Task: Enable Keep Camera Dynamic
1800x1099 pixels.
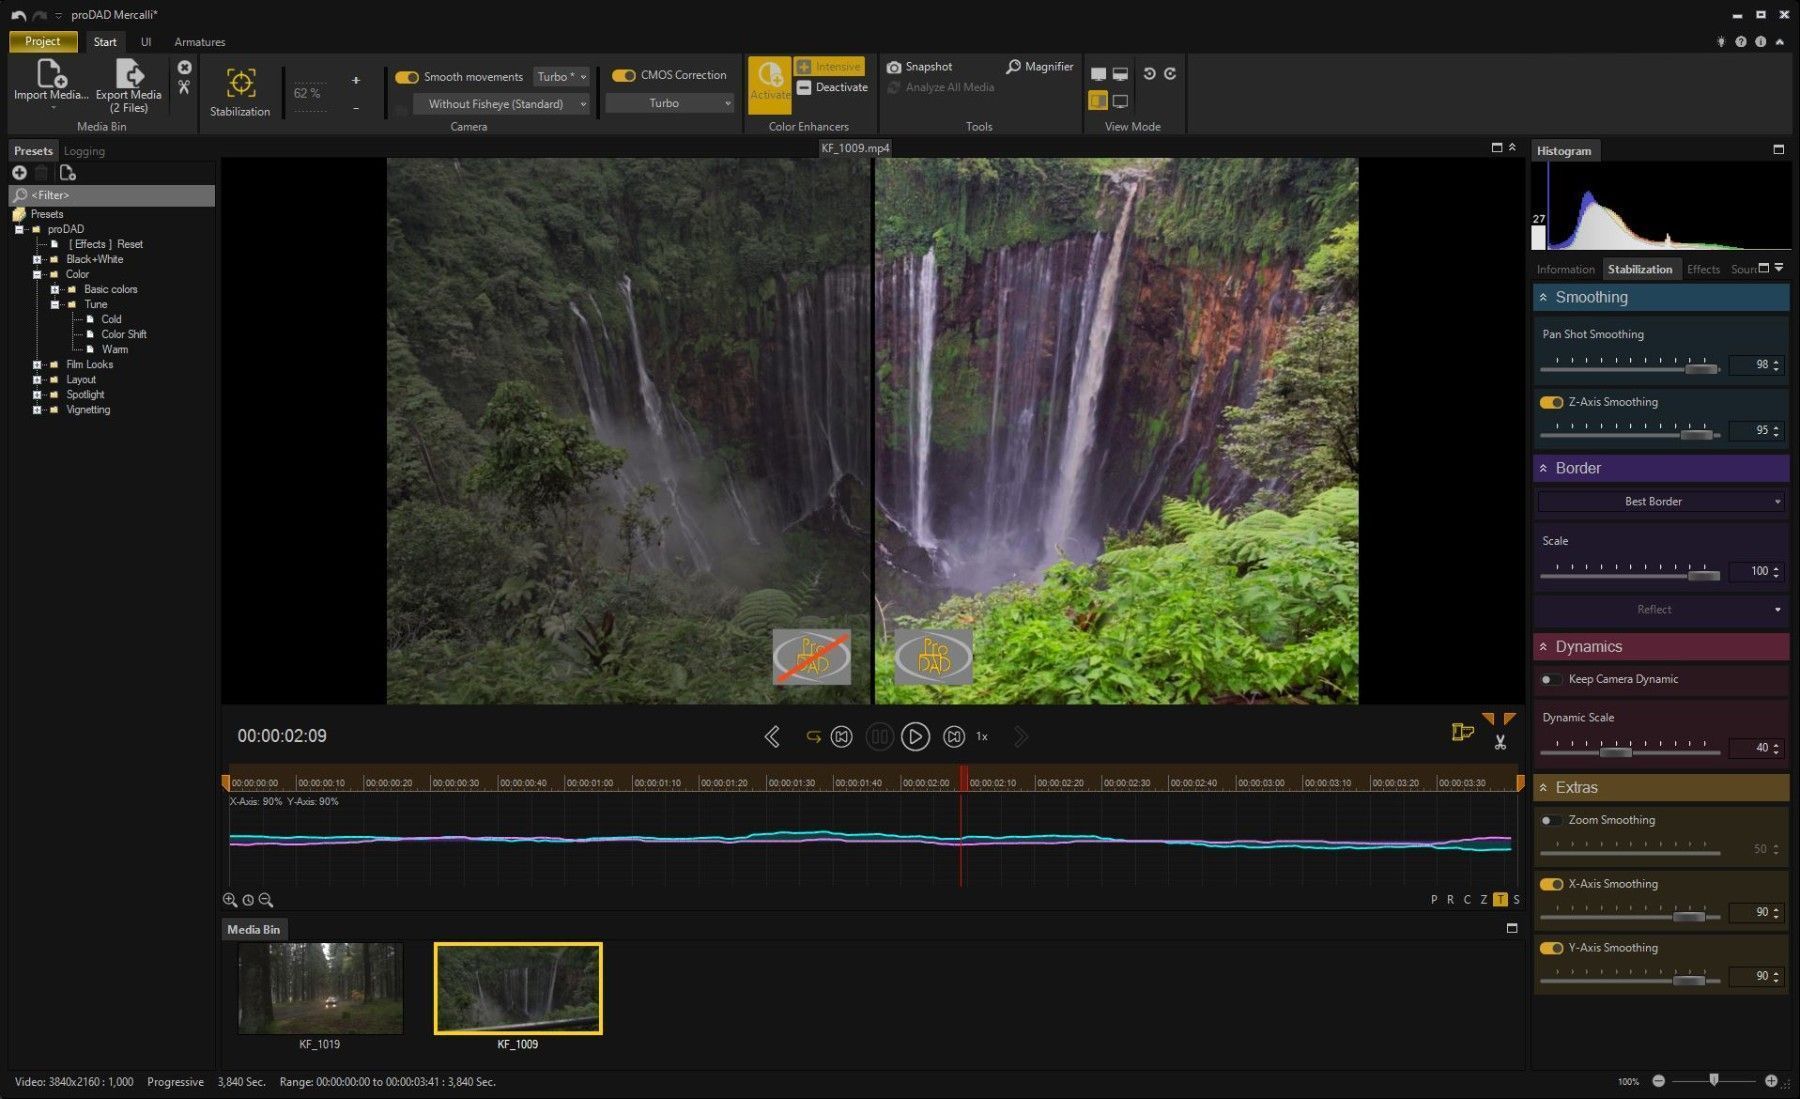Action: pyautogui.click(x=1549, y=680)
